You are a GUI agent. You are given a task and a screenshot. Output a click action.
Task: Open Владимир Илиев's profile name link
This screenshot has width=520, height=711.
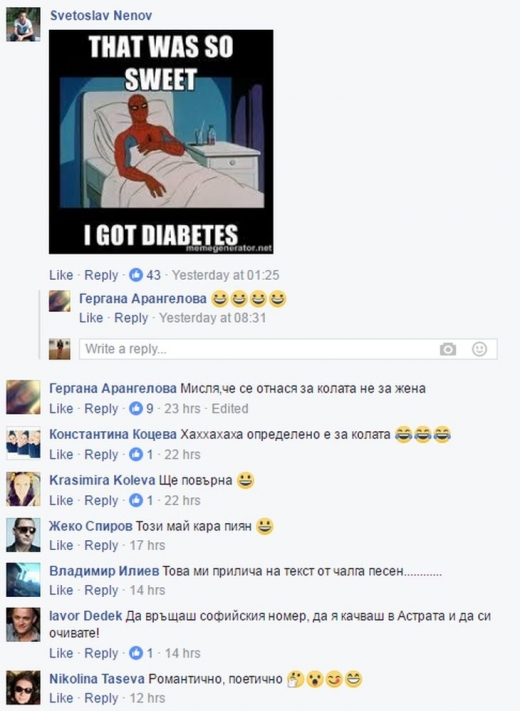pos(104,571)
